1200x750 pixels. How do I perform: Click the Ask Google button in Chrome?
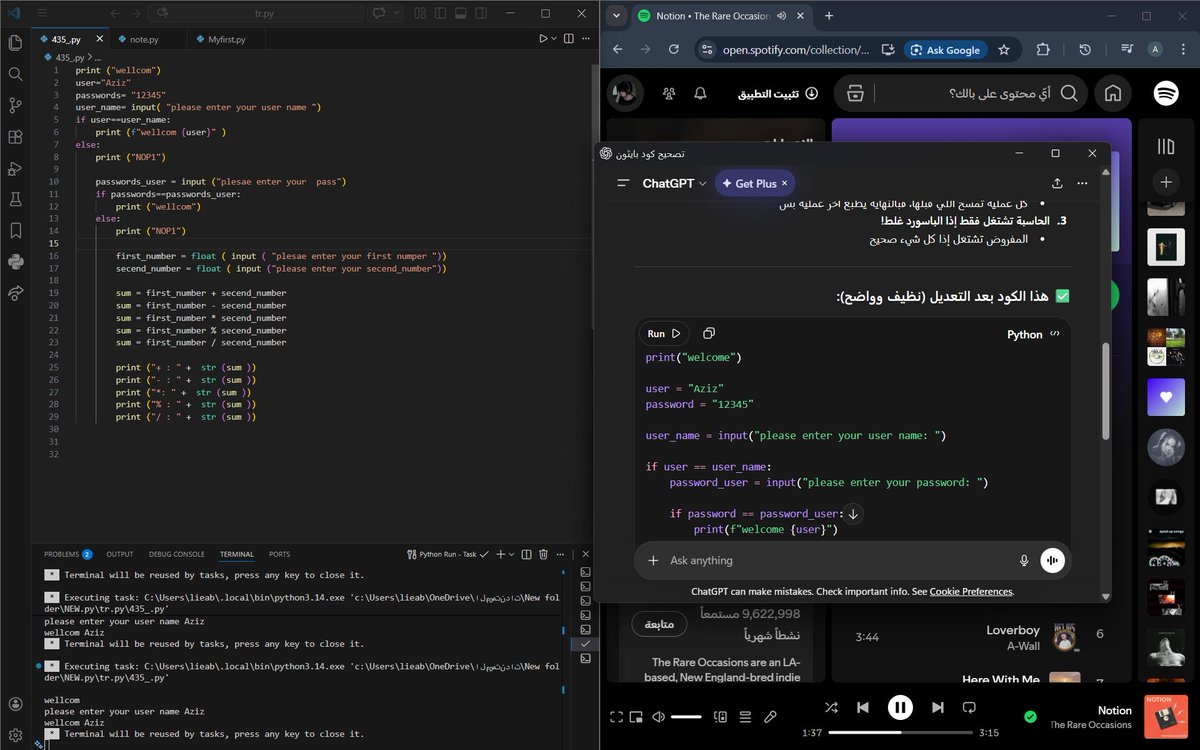pos(946,50)
